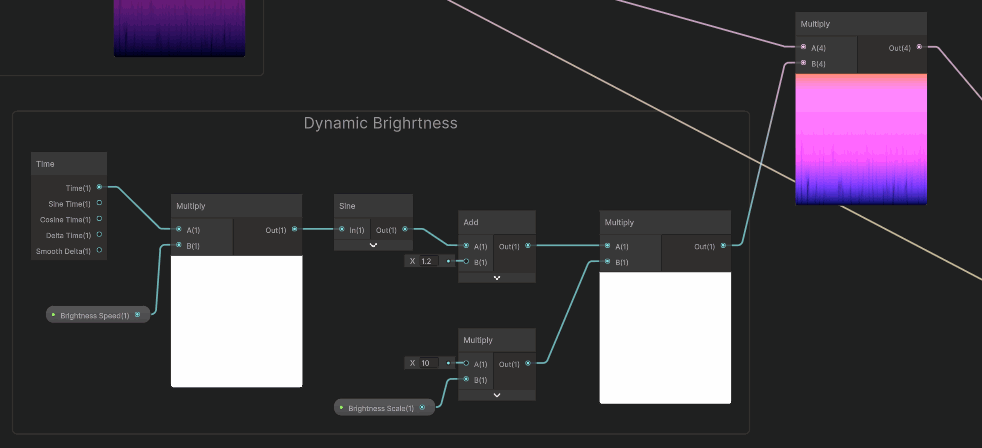Click B(1) port of Multiply after Add node
Viewport: 982px width, 448px height.
607,261
